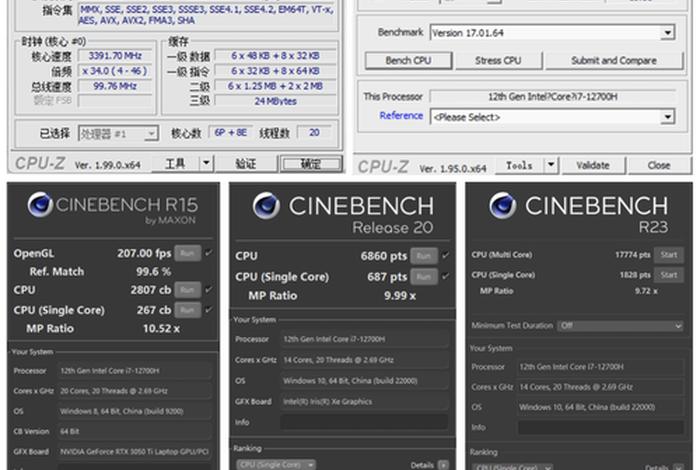Click the Info field in Cinebench R23
This screenshot has width=700, height=470.
point(600,427)
